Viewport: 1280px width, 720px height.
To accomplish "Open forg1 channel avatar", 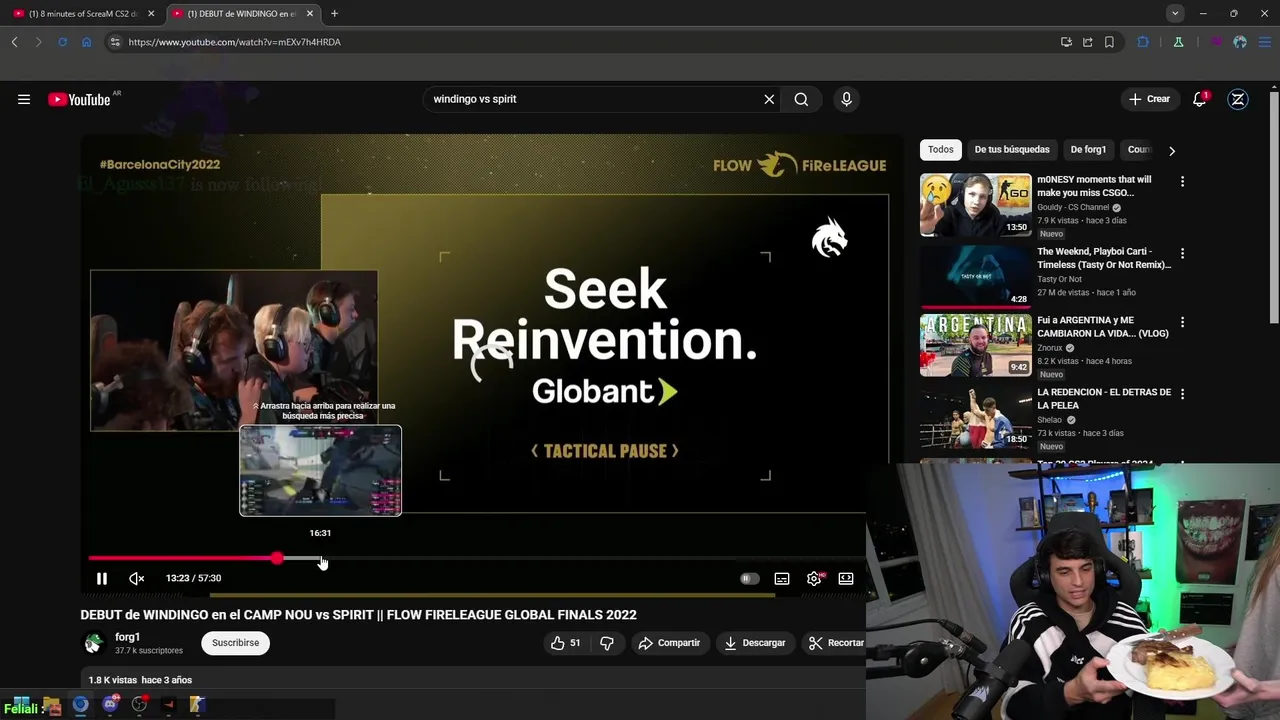I will click(x=93, y=643).
